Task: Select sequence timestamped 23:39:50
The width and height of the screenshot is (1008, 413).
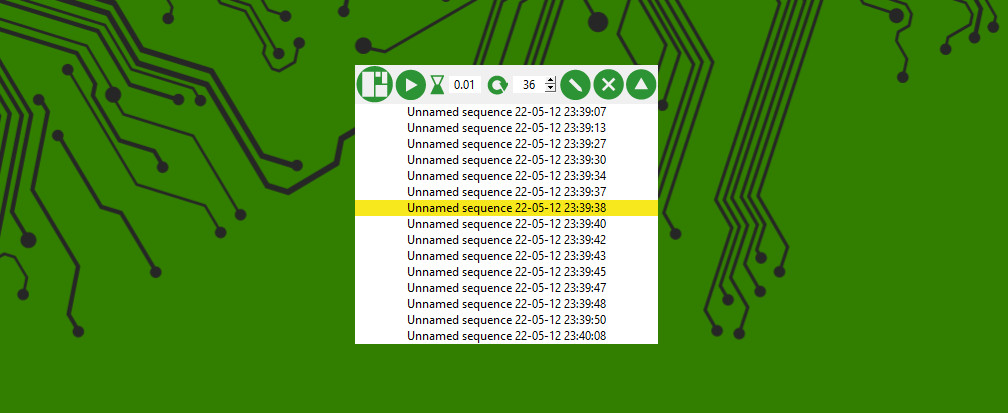Action: [x=507, y=320]
